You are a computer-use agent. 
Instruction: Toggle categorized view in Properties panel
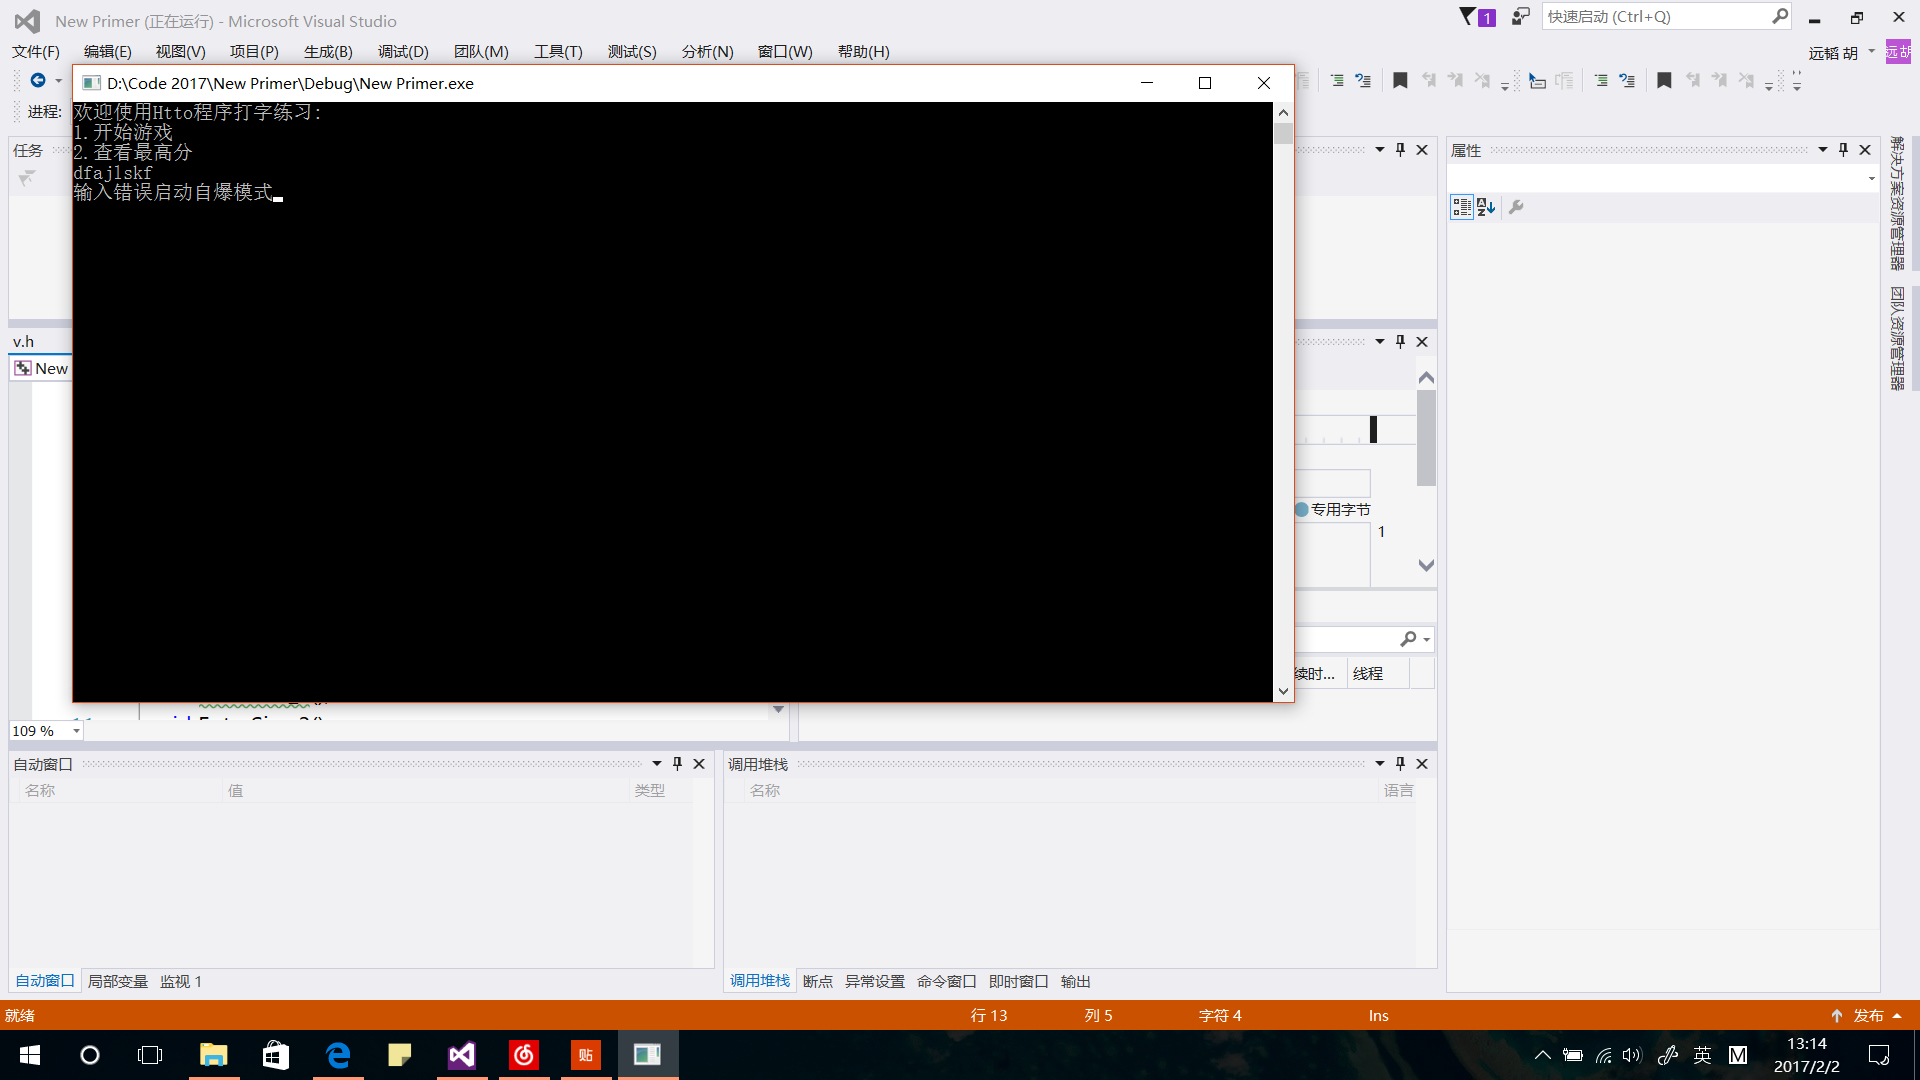pos(1462,207)
